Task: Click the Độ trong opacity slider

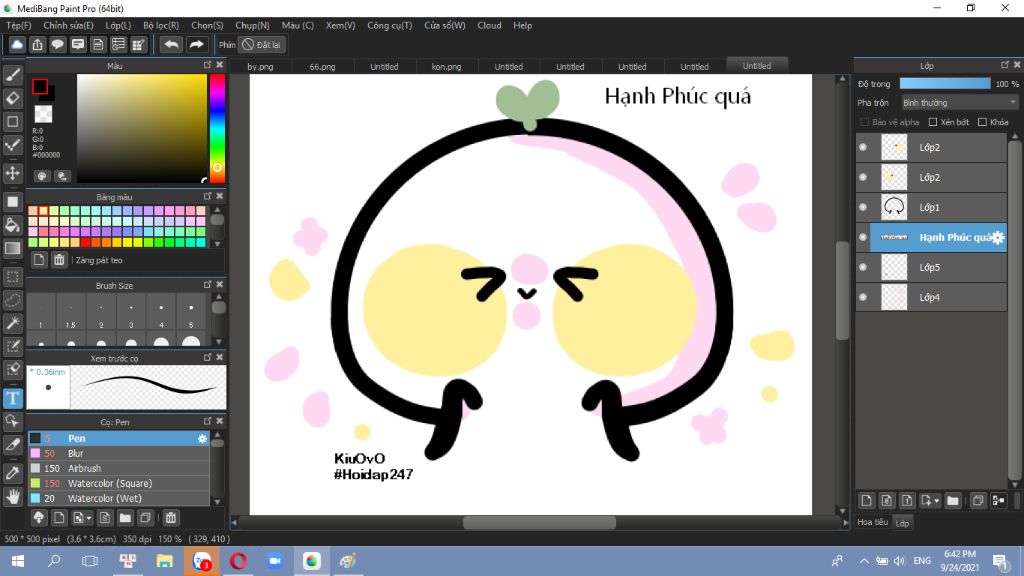Action: (944, 84)
